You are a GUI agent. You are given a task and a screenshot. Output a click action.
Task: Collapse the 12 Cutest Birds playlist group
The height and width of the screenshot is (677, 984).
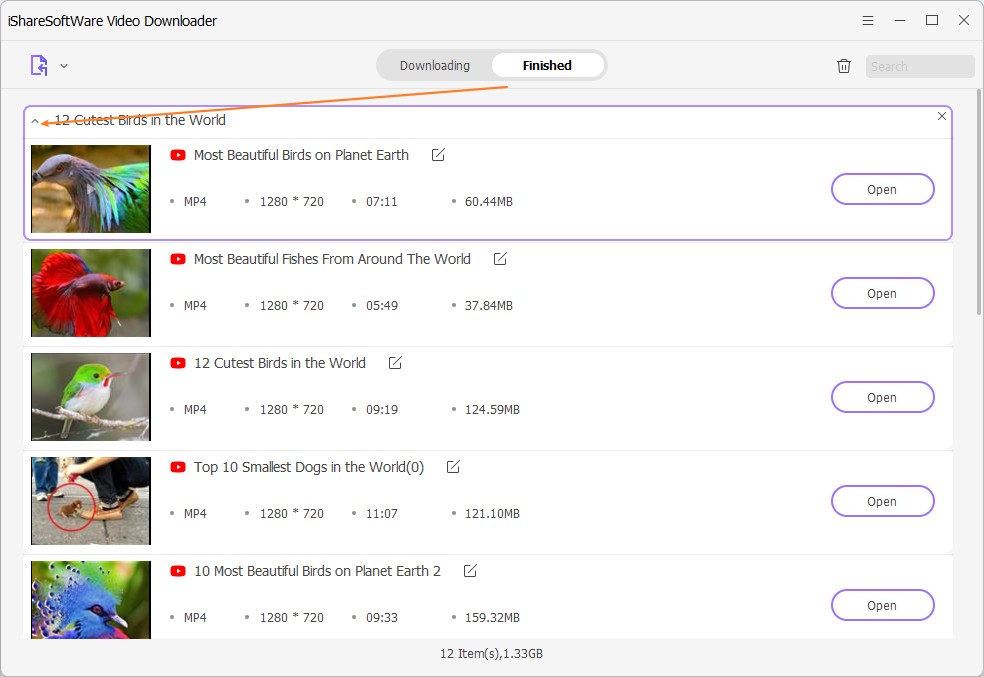pyautogui.click(x=35, y=121)
